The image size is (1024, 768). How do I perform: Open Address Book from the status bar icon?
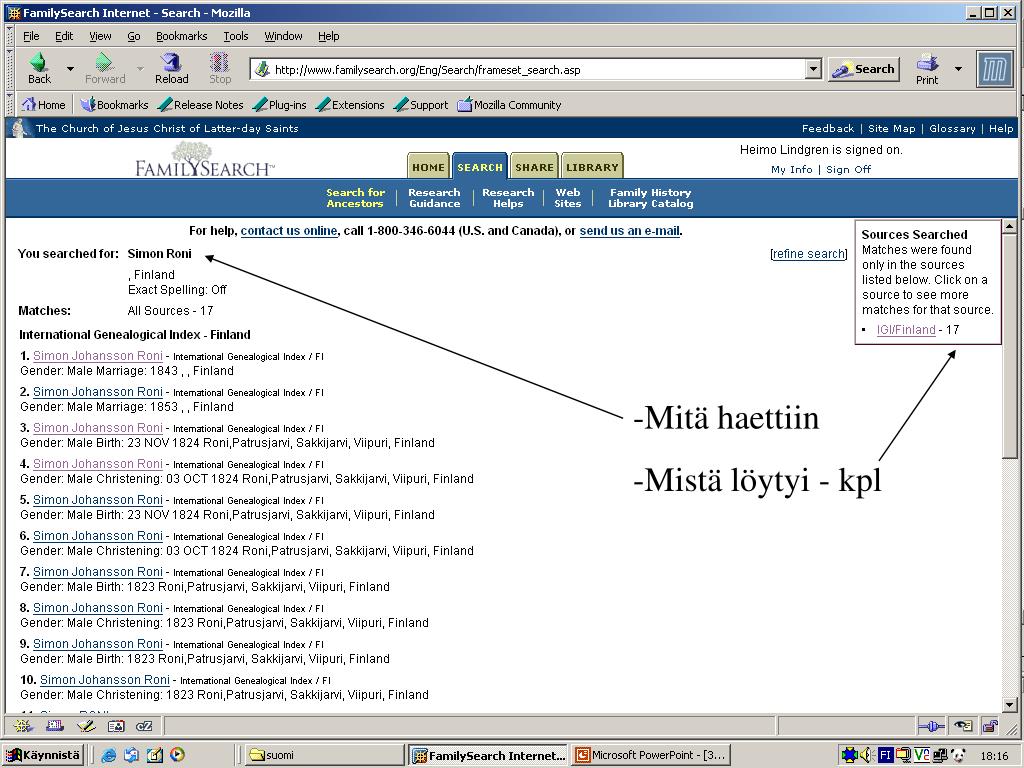[116, 726]
